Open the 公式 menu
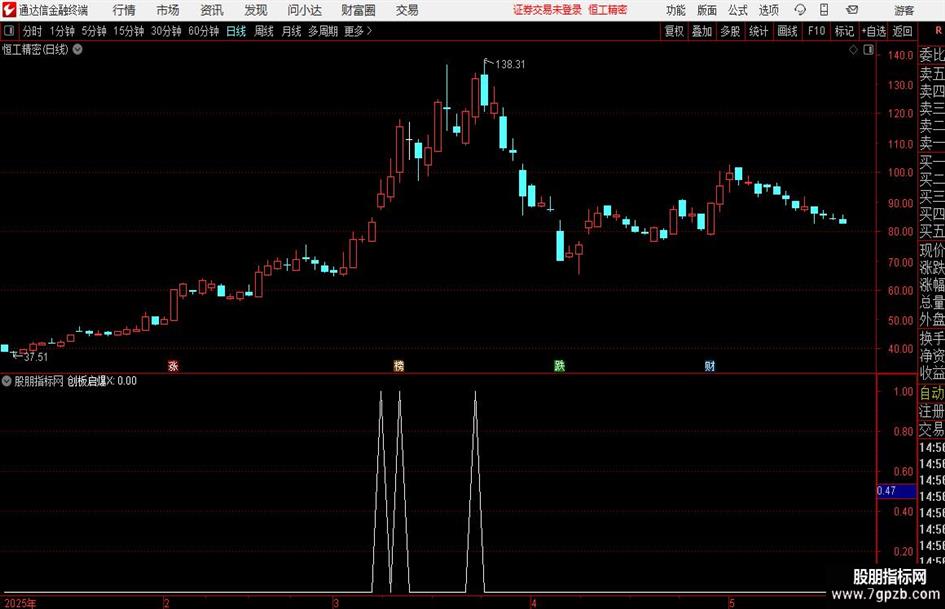Viewport: 945px width, 609px height. [738, 10]
